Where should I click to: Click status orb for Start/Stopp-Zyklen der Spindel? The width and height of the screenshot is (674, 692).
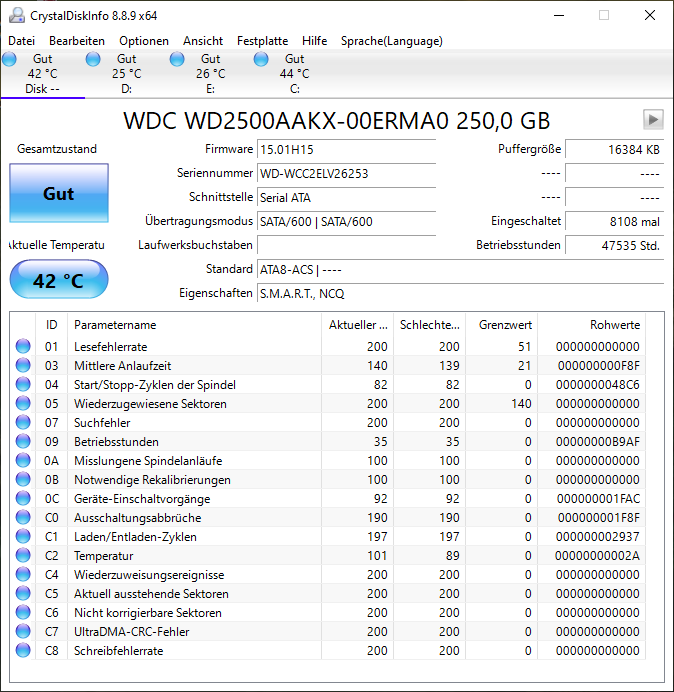coord(23,384)
